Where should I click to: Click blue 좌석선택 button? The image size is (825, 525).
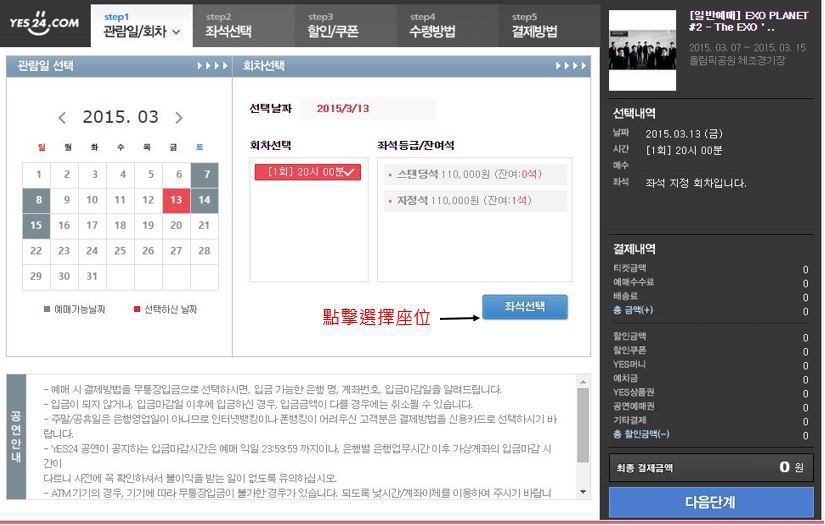point(525,307)
